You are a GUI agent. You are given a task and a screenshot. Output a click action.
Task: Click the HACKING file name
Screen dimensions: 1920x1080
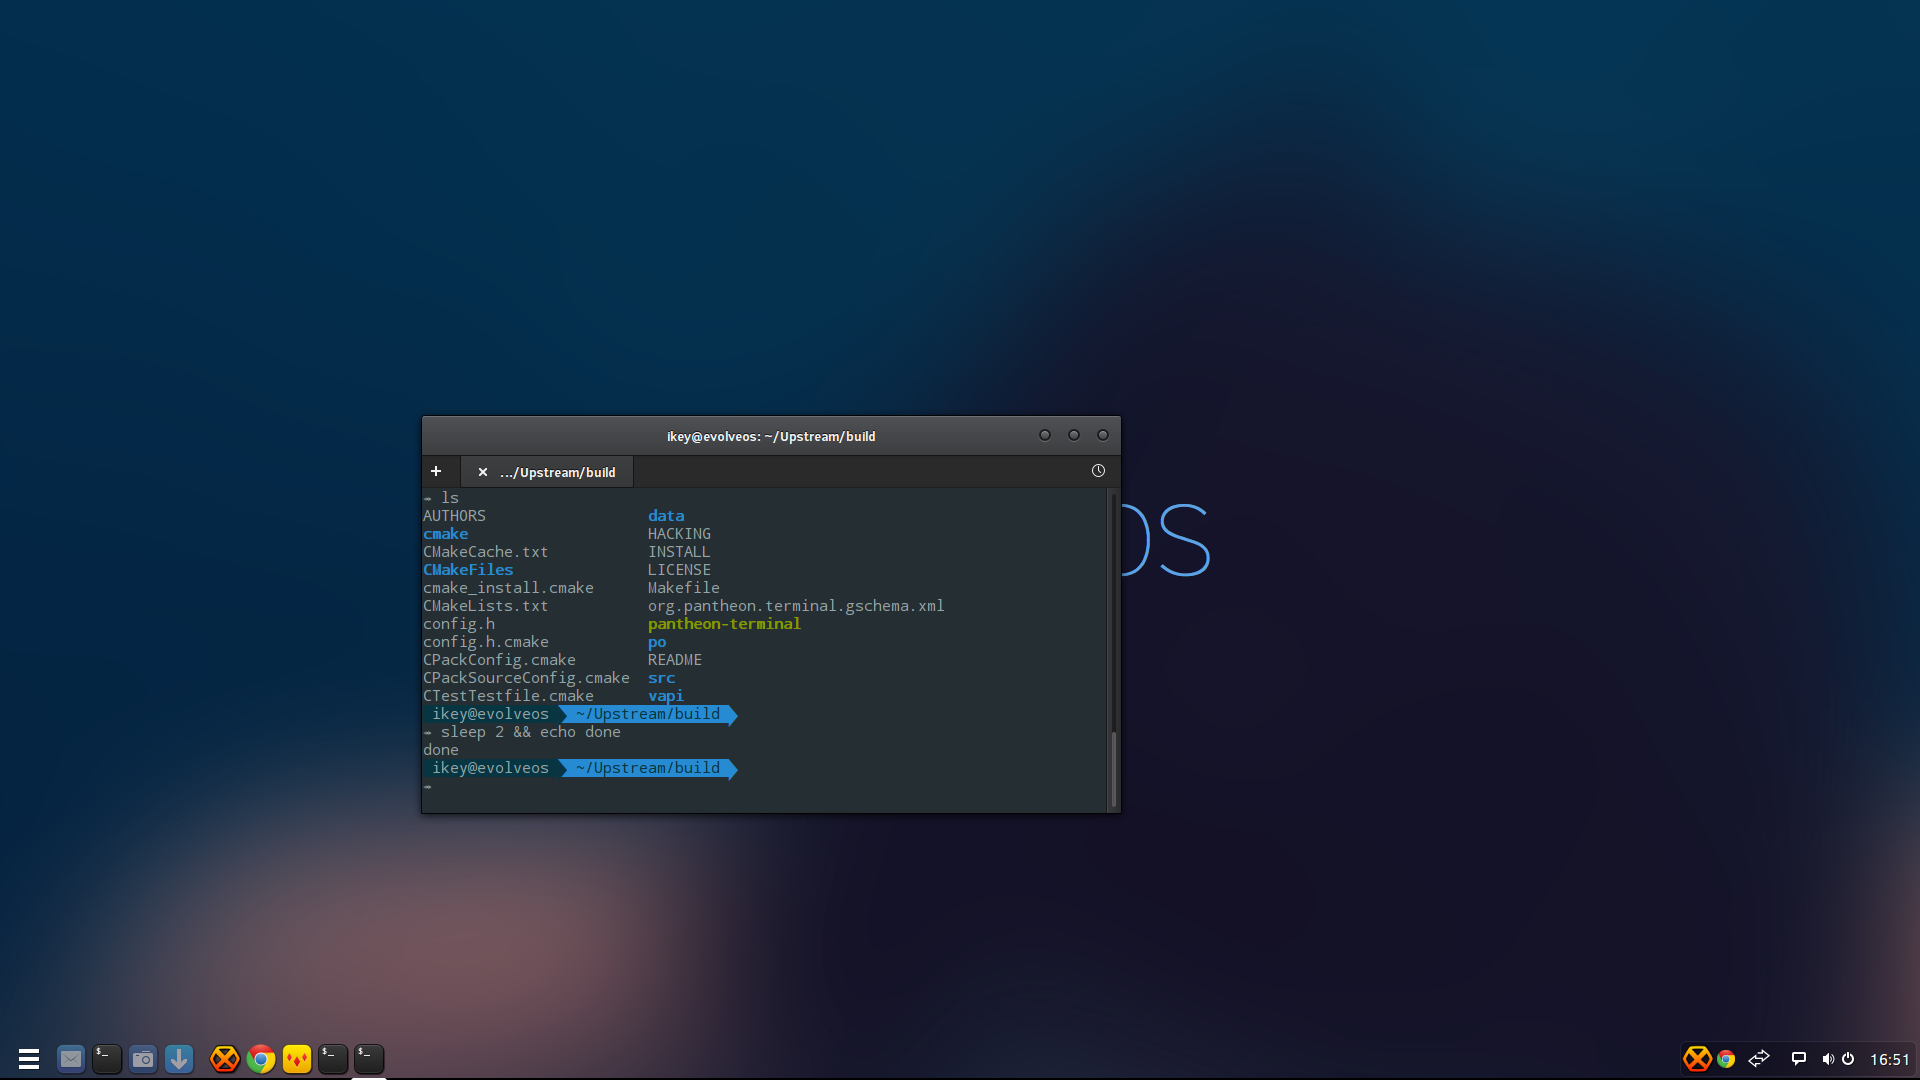tap(679, 534)
